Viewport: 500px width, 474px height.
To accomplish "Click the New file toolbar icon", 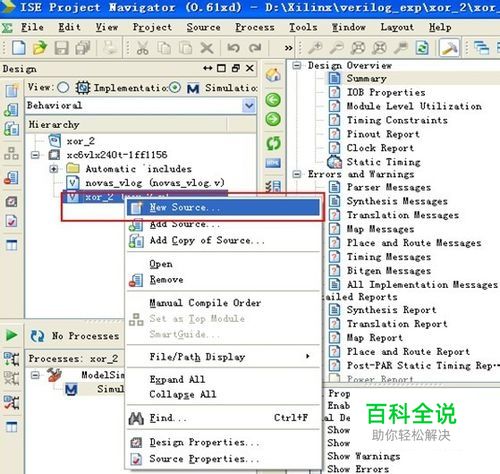I will point(19,48).
